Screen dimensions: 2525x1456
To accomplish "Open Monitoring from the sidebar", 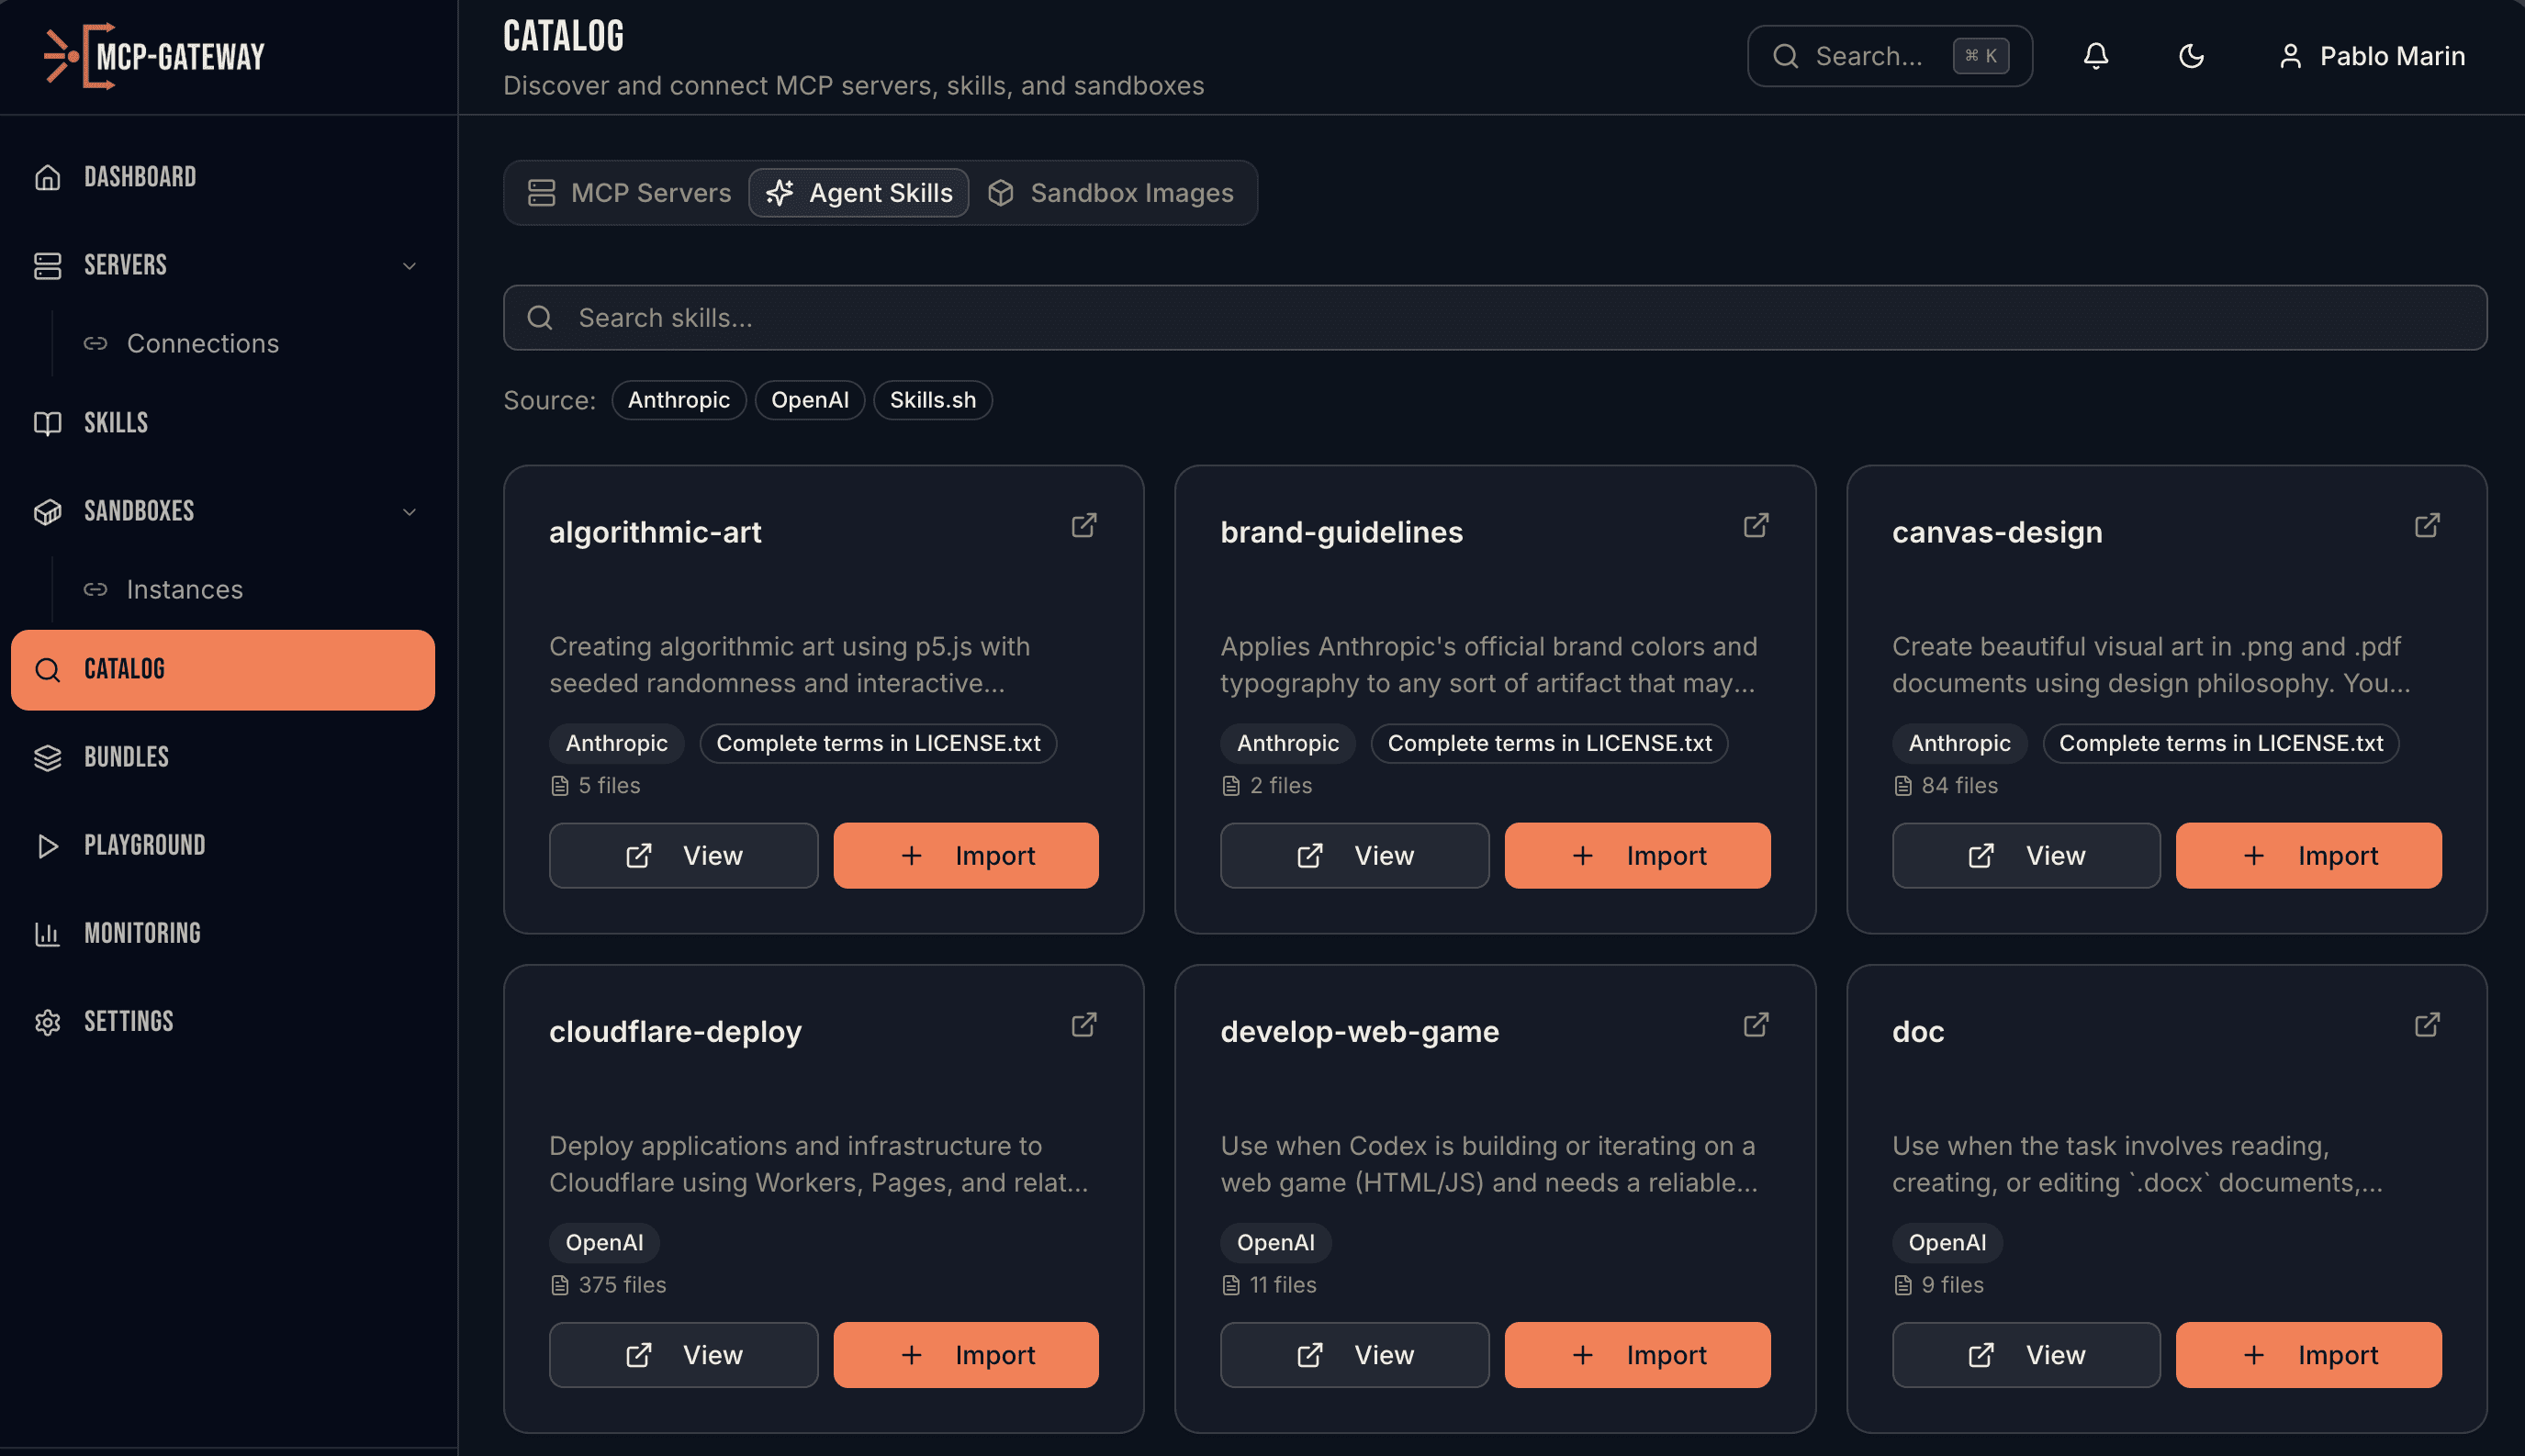I will click(142, 933).
